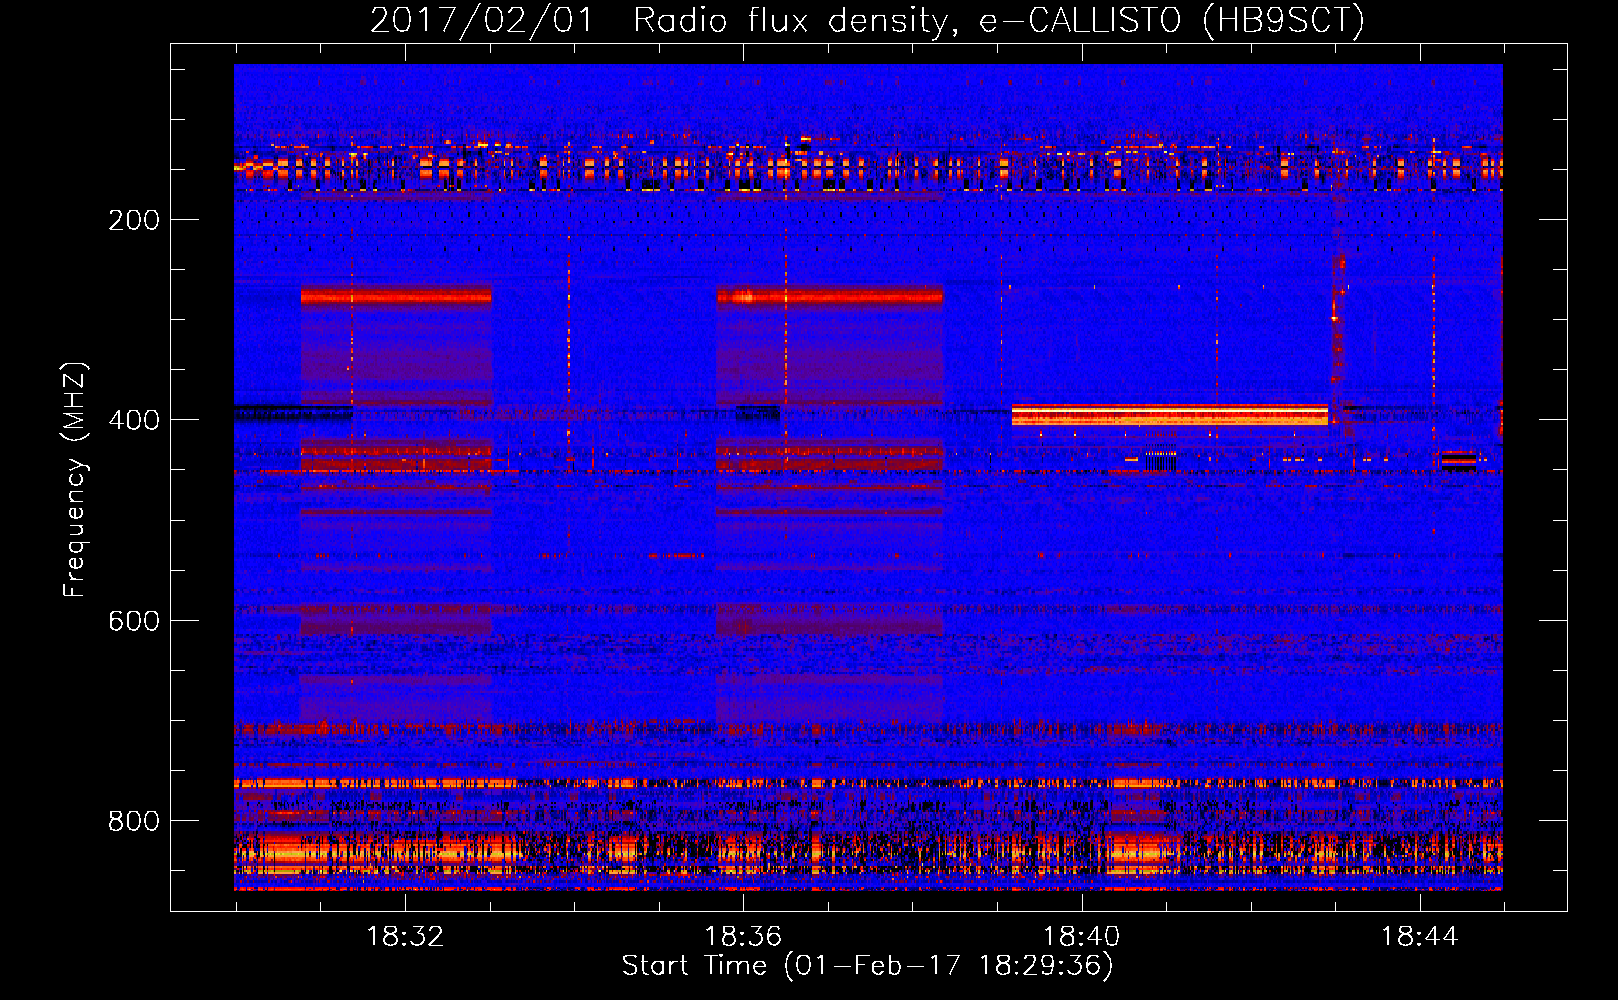
Task: Click the 'Frequency (MHZ)' axis title
Action: pos(76,479)
